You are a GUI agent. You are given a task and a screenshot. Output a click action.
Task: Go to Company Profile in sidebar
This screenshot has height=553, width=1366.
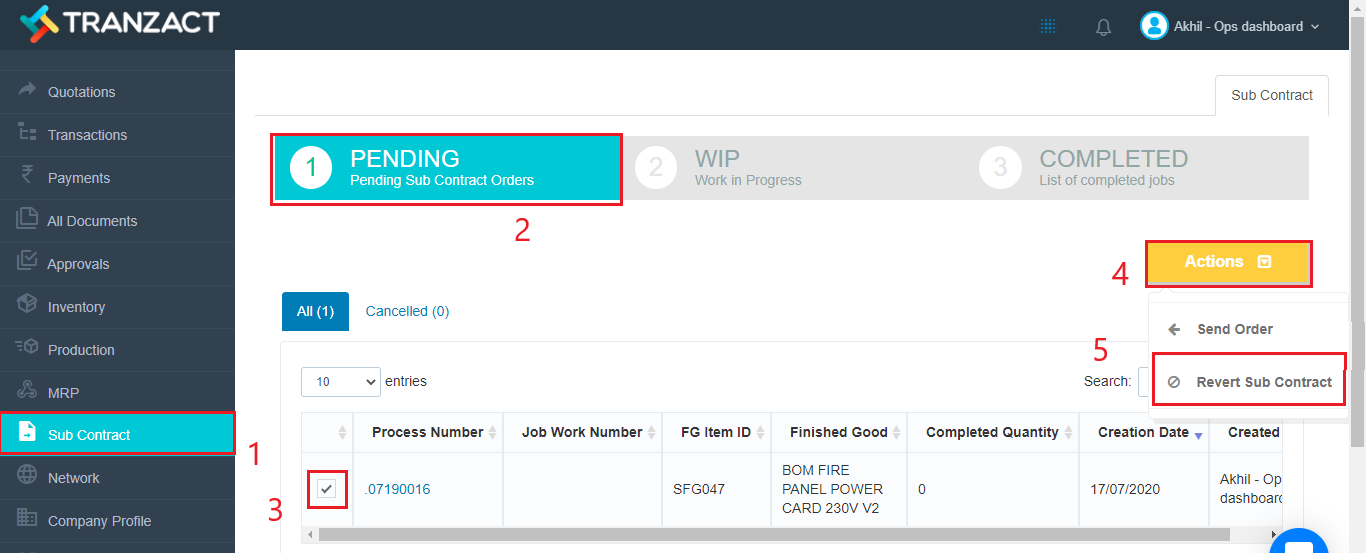(x=117, y=521)
